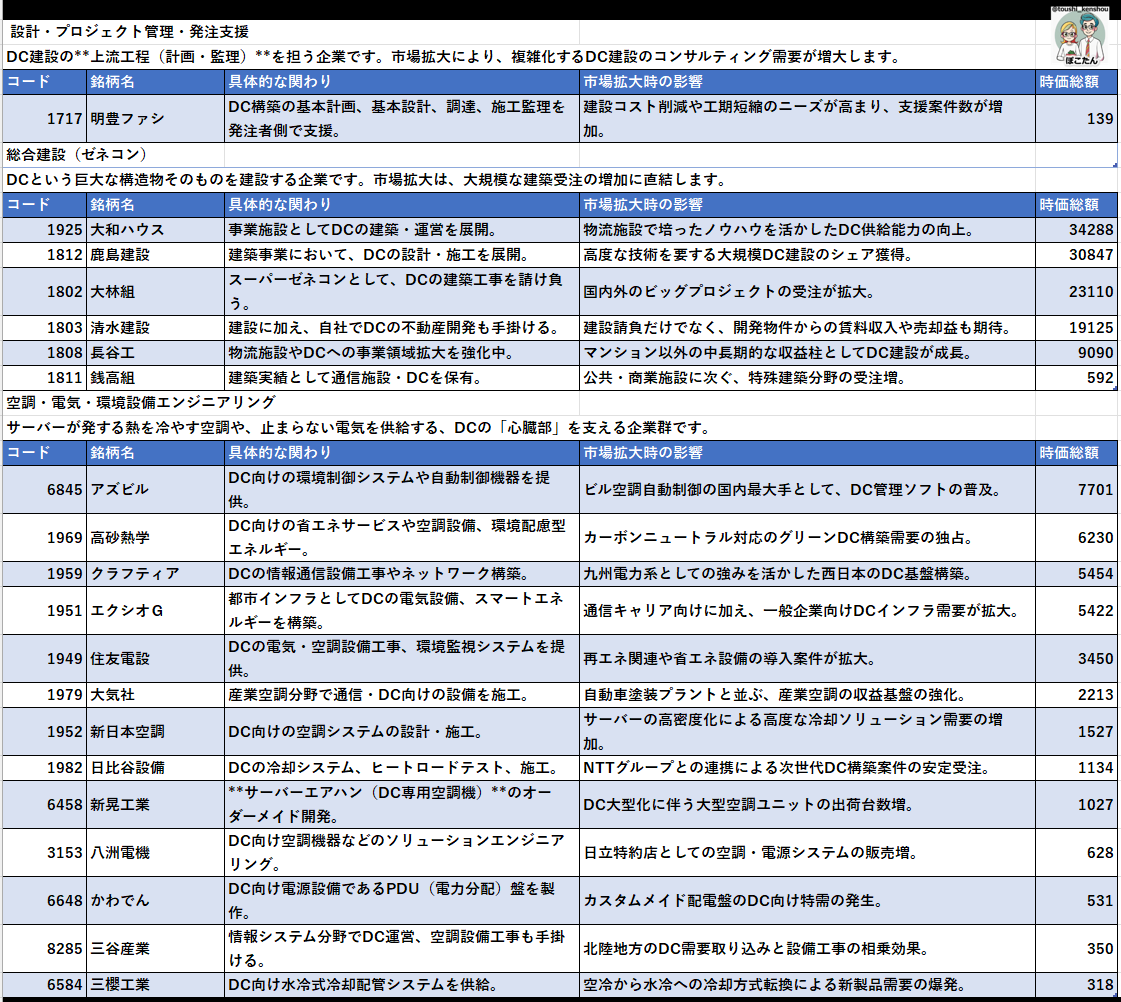
Task: Select the code cell 6584
Action: [44, 986]
